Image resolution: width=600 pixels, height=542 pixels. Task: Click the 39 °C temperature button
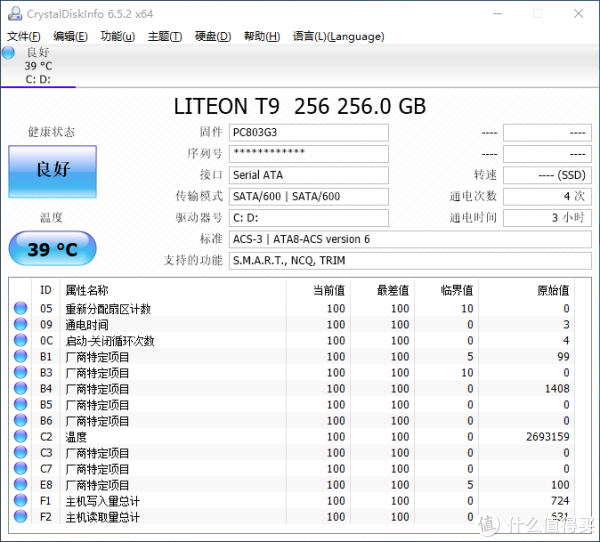click(x=52, y=249)
